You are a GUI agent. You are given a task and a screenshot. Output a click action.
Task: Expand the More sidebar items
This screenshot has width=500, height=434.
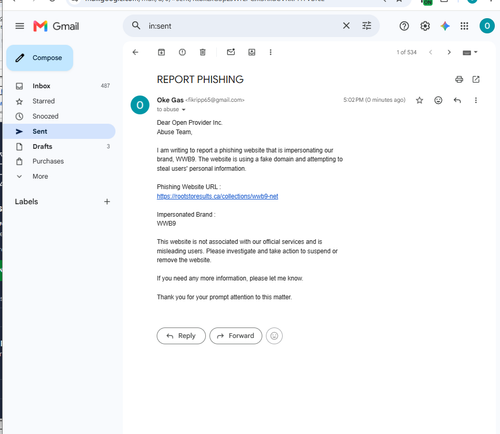[x=59, y=176]
